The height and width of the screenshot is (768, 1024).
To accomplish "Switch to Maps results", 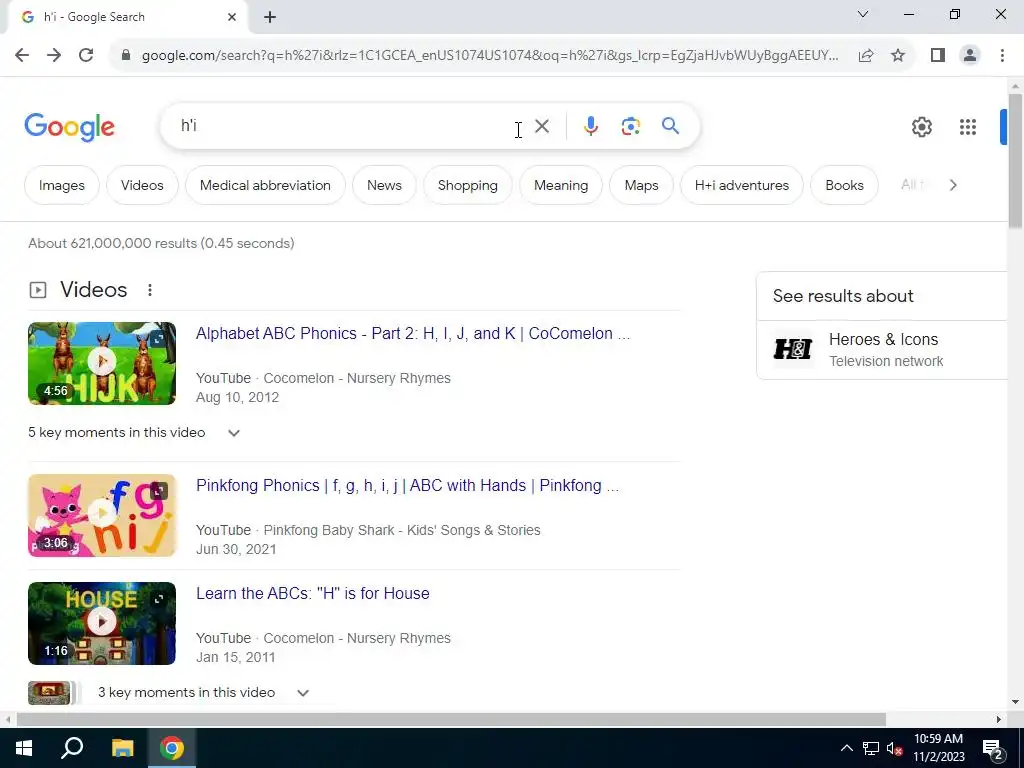I will pyautogui.click(x=641, y=185).
